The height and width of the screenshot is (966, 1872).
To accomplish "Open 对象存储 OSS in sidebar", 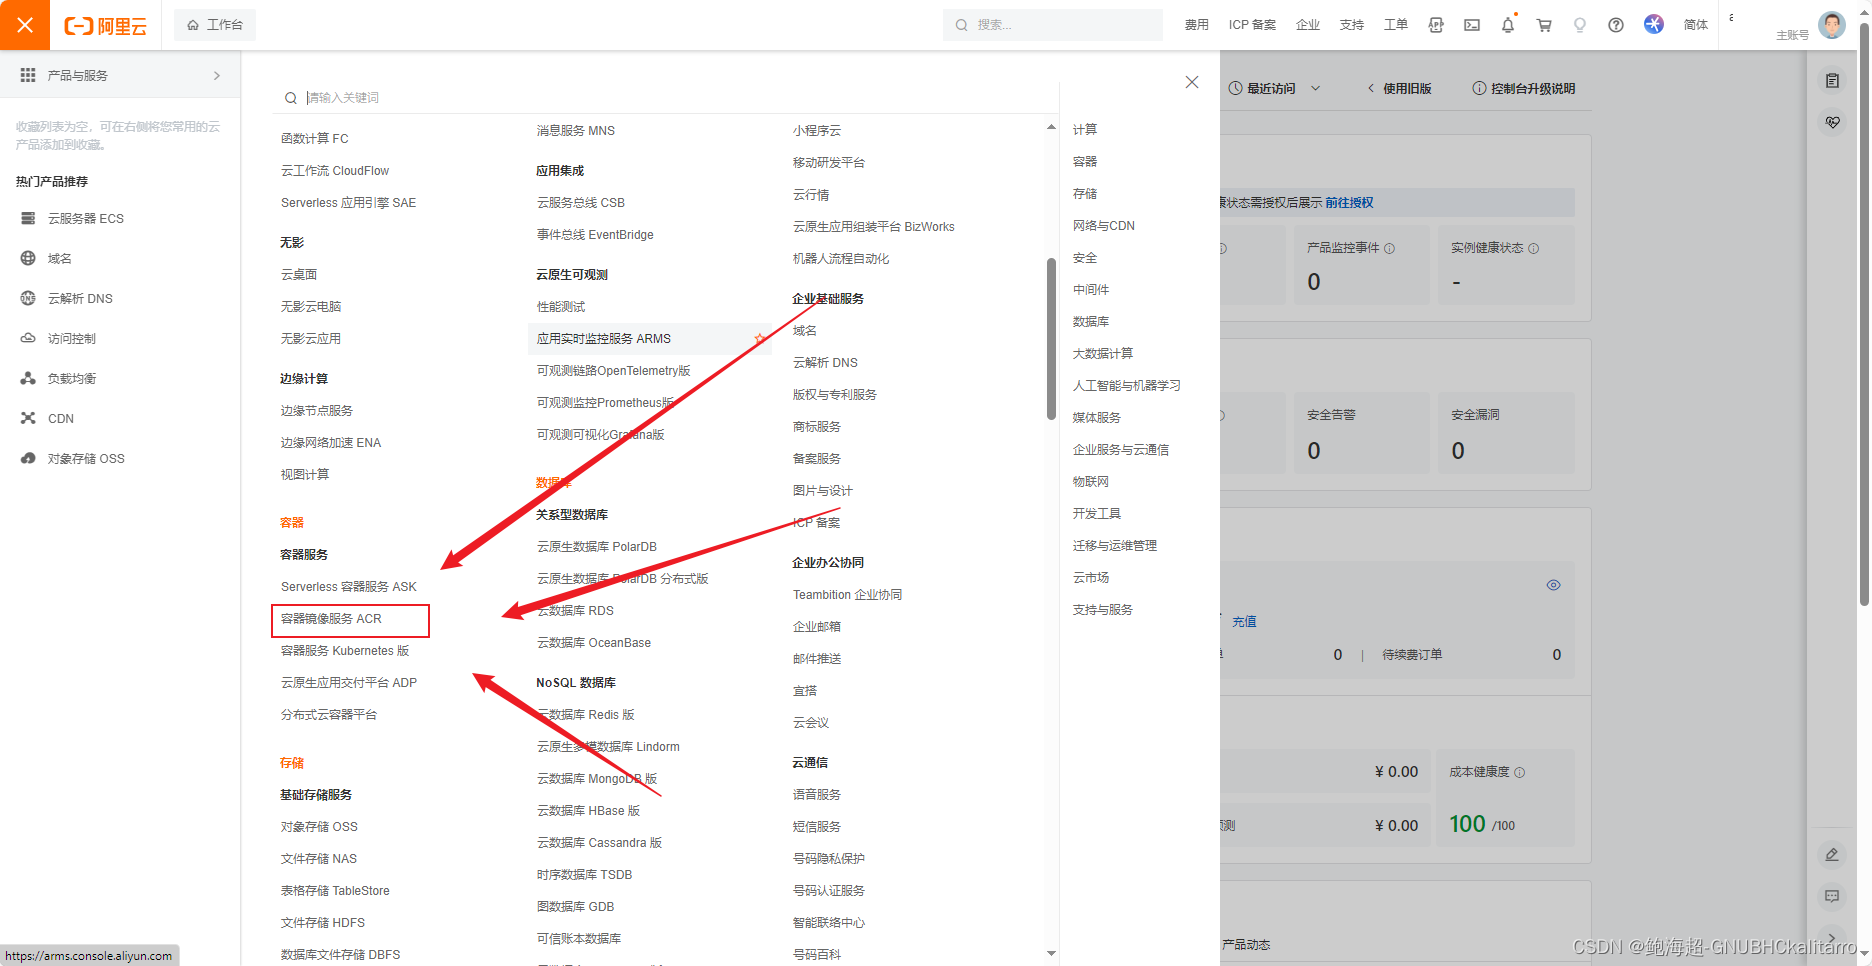I will [86, 458].
